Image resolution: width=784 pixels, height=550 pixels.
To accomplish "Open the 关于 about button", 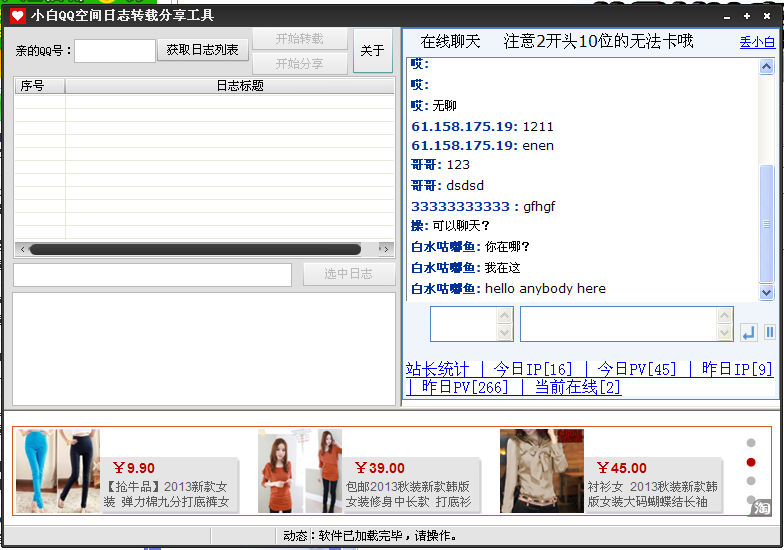I will tap(372, 50).
